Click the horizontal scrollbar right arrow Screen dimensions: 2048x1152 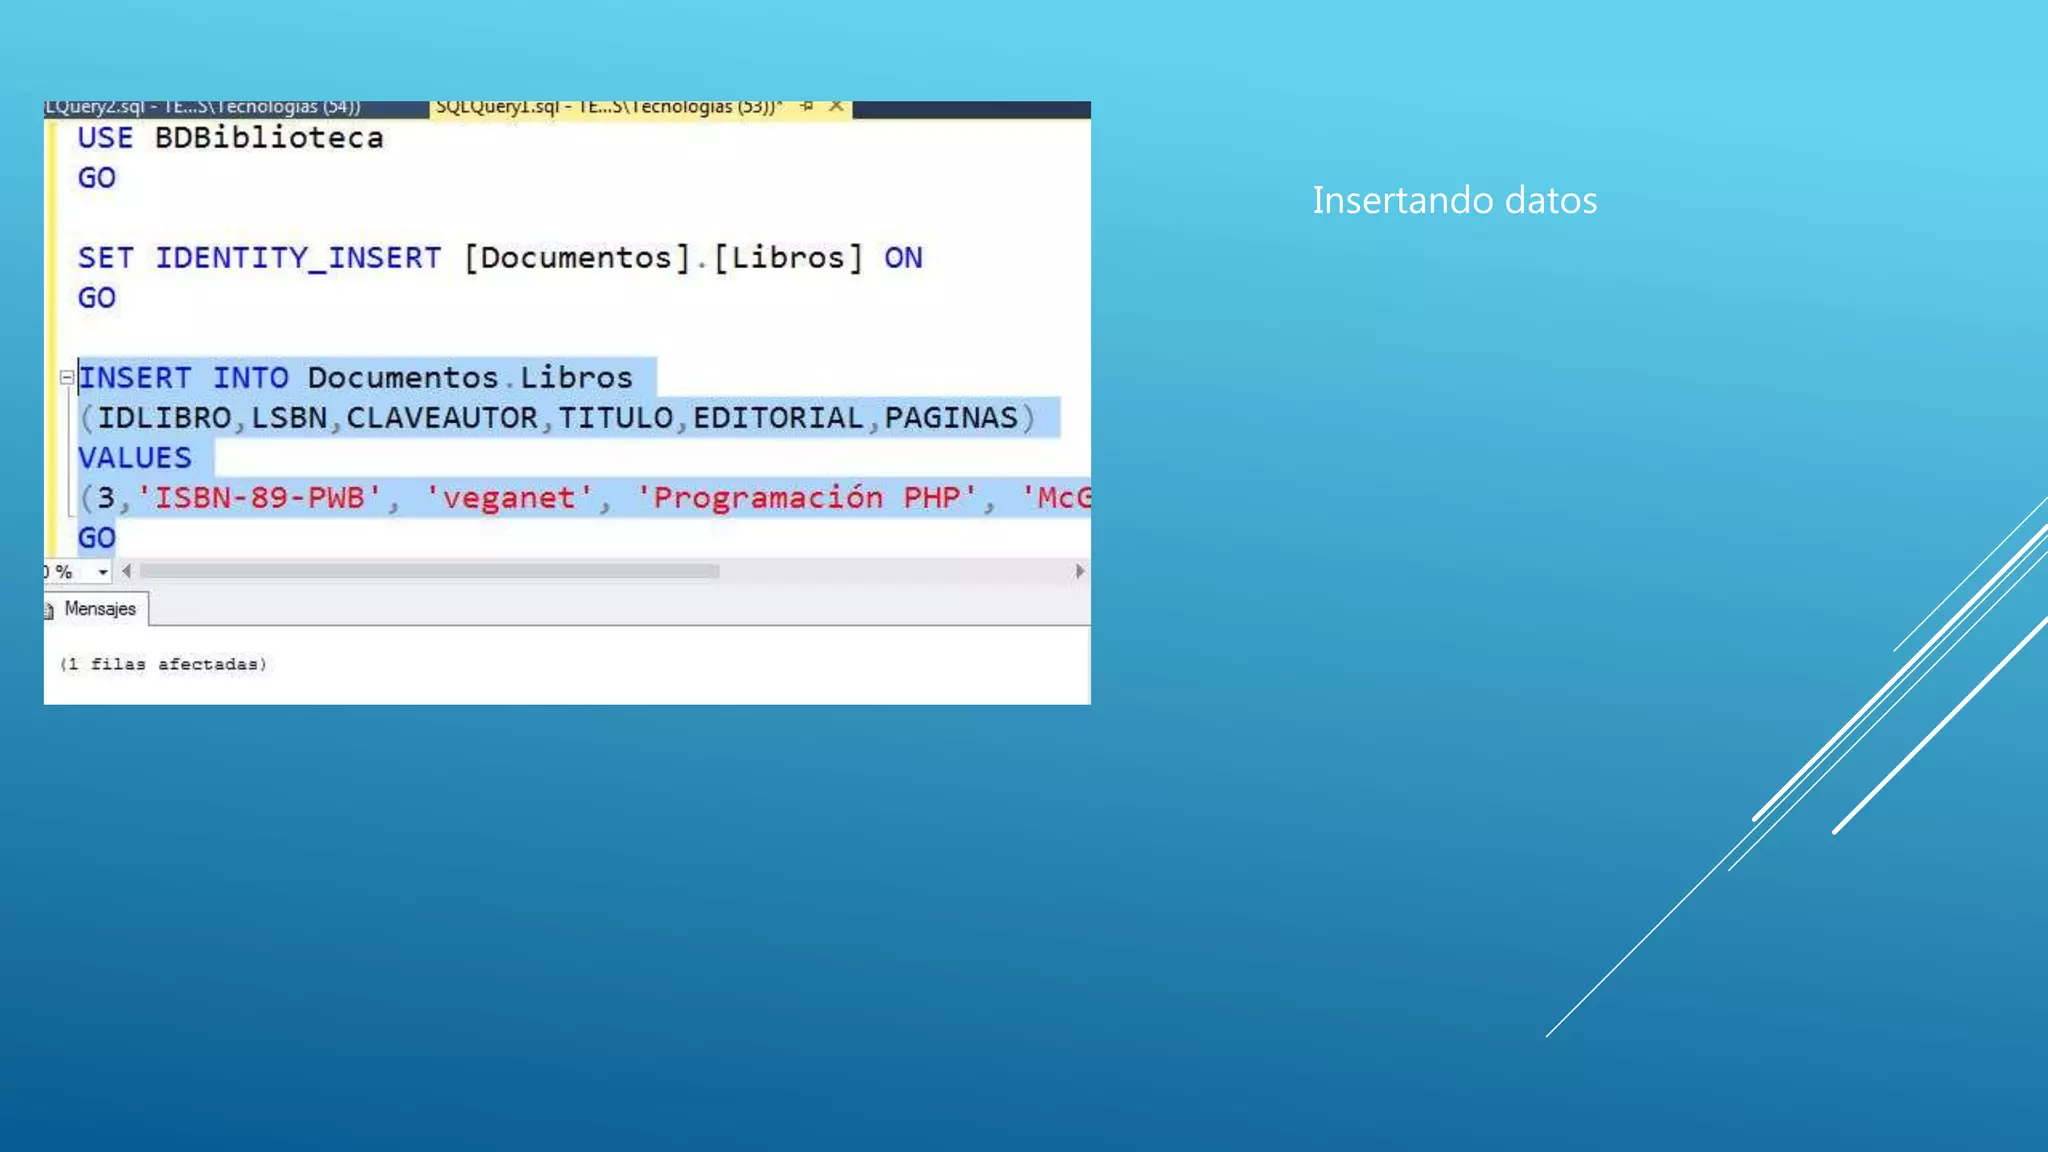[x=1079, y=571]
